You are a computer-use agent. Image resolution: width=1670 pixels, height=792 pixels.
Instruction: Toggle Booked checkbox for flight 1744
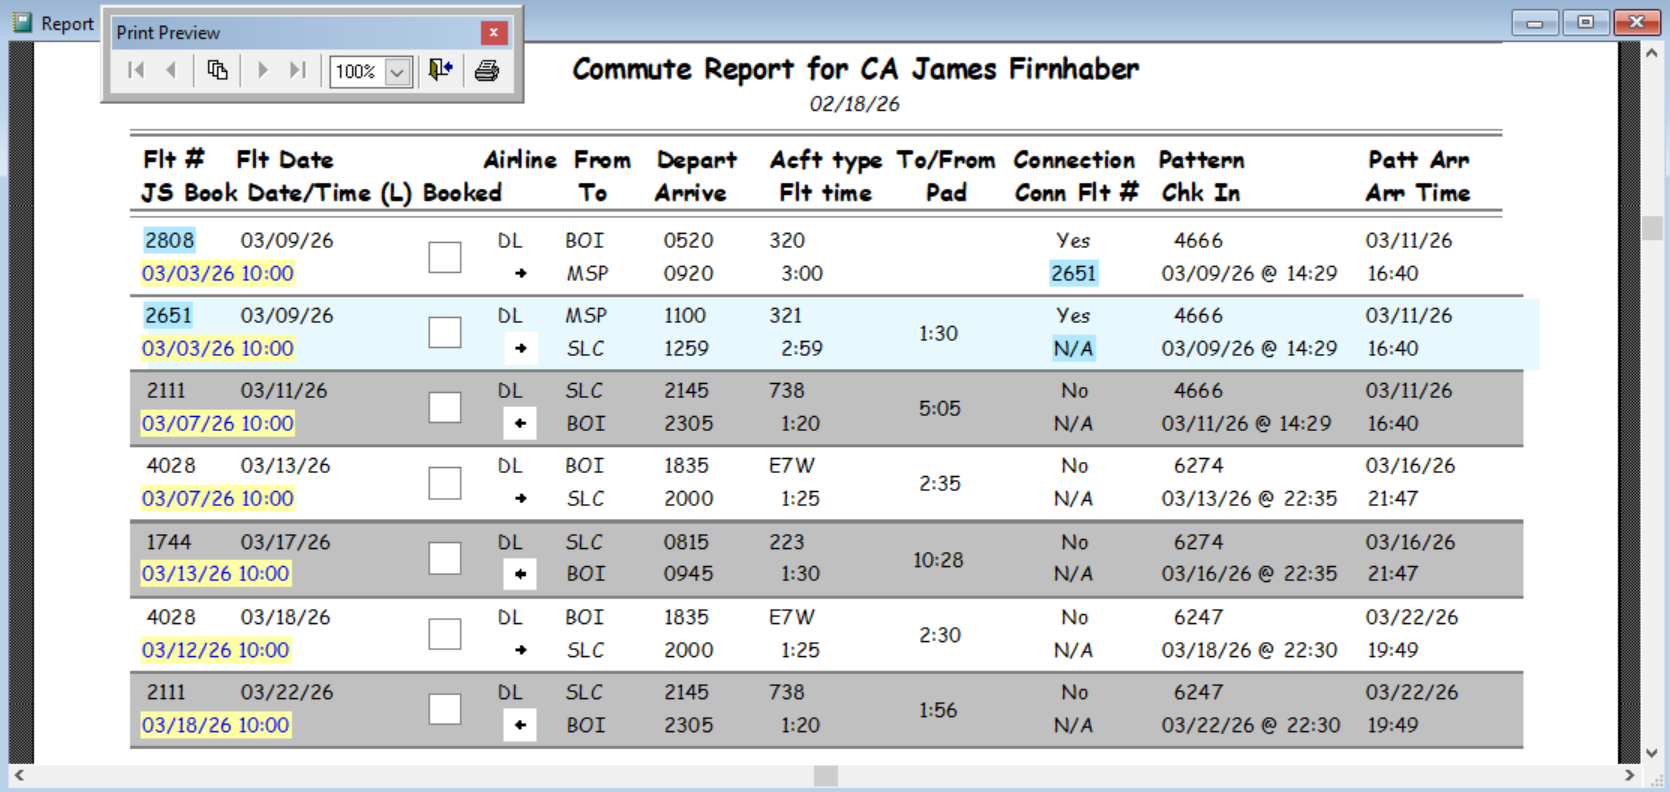point(444,558)
